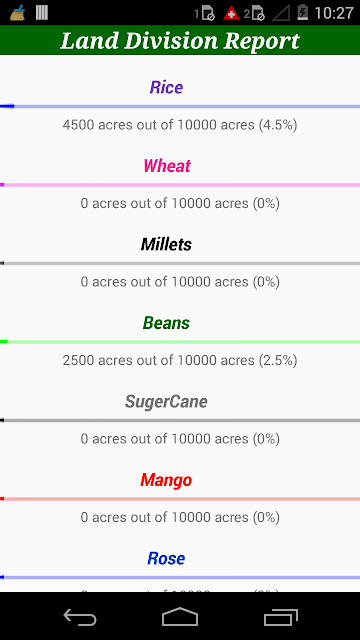Click the Beans green progress bar
This screenshot has width=360, height=640.
(180, 342)
